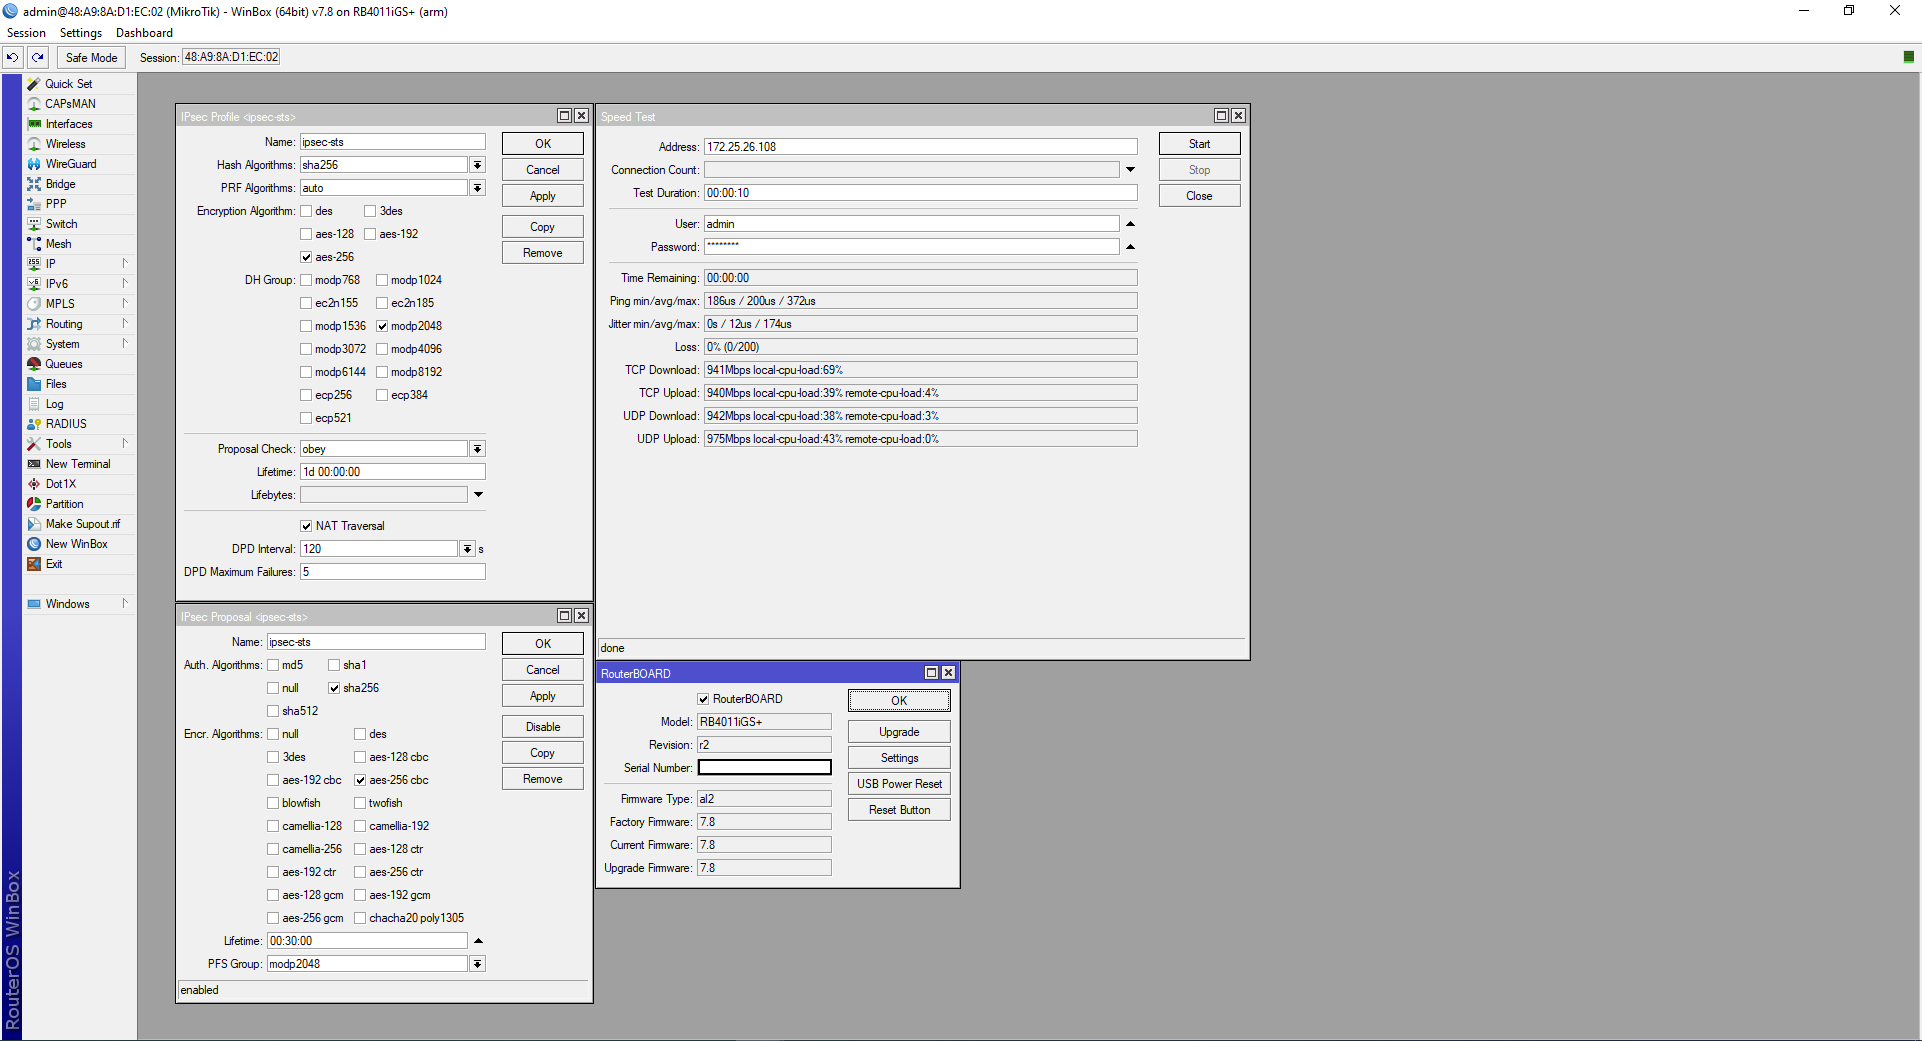Open the Partition sidebar icon
The width and height of the screenshot is (1922, 1041).
34,504
